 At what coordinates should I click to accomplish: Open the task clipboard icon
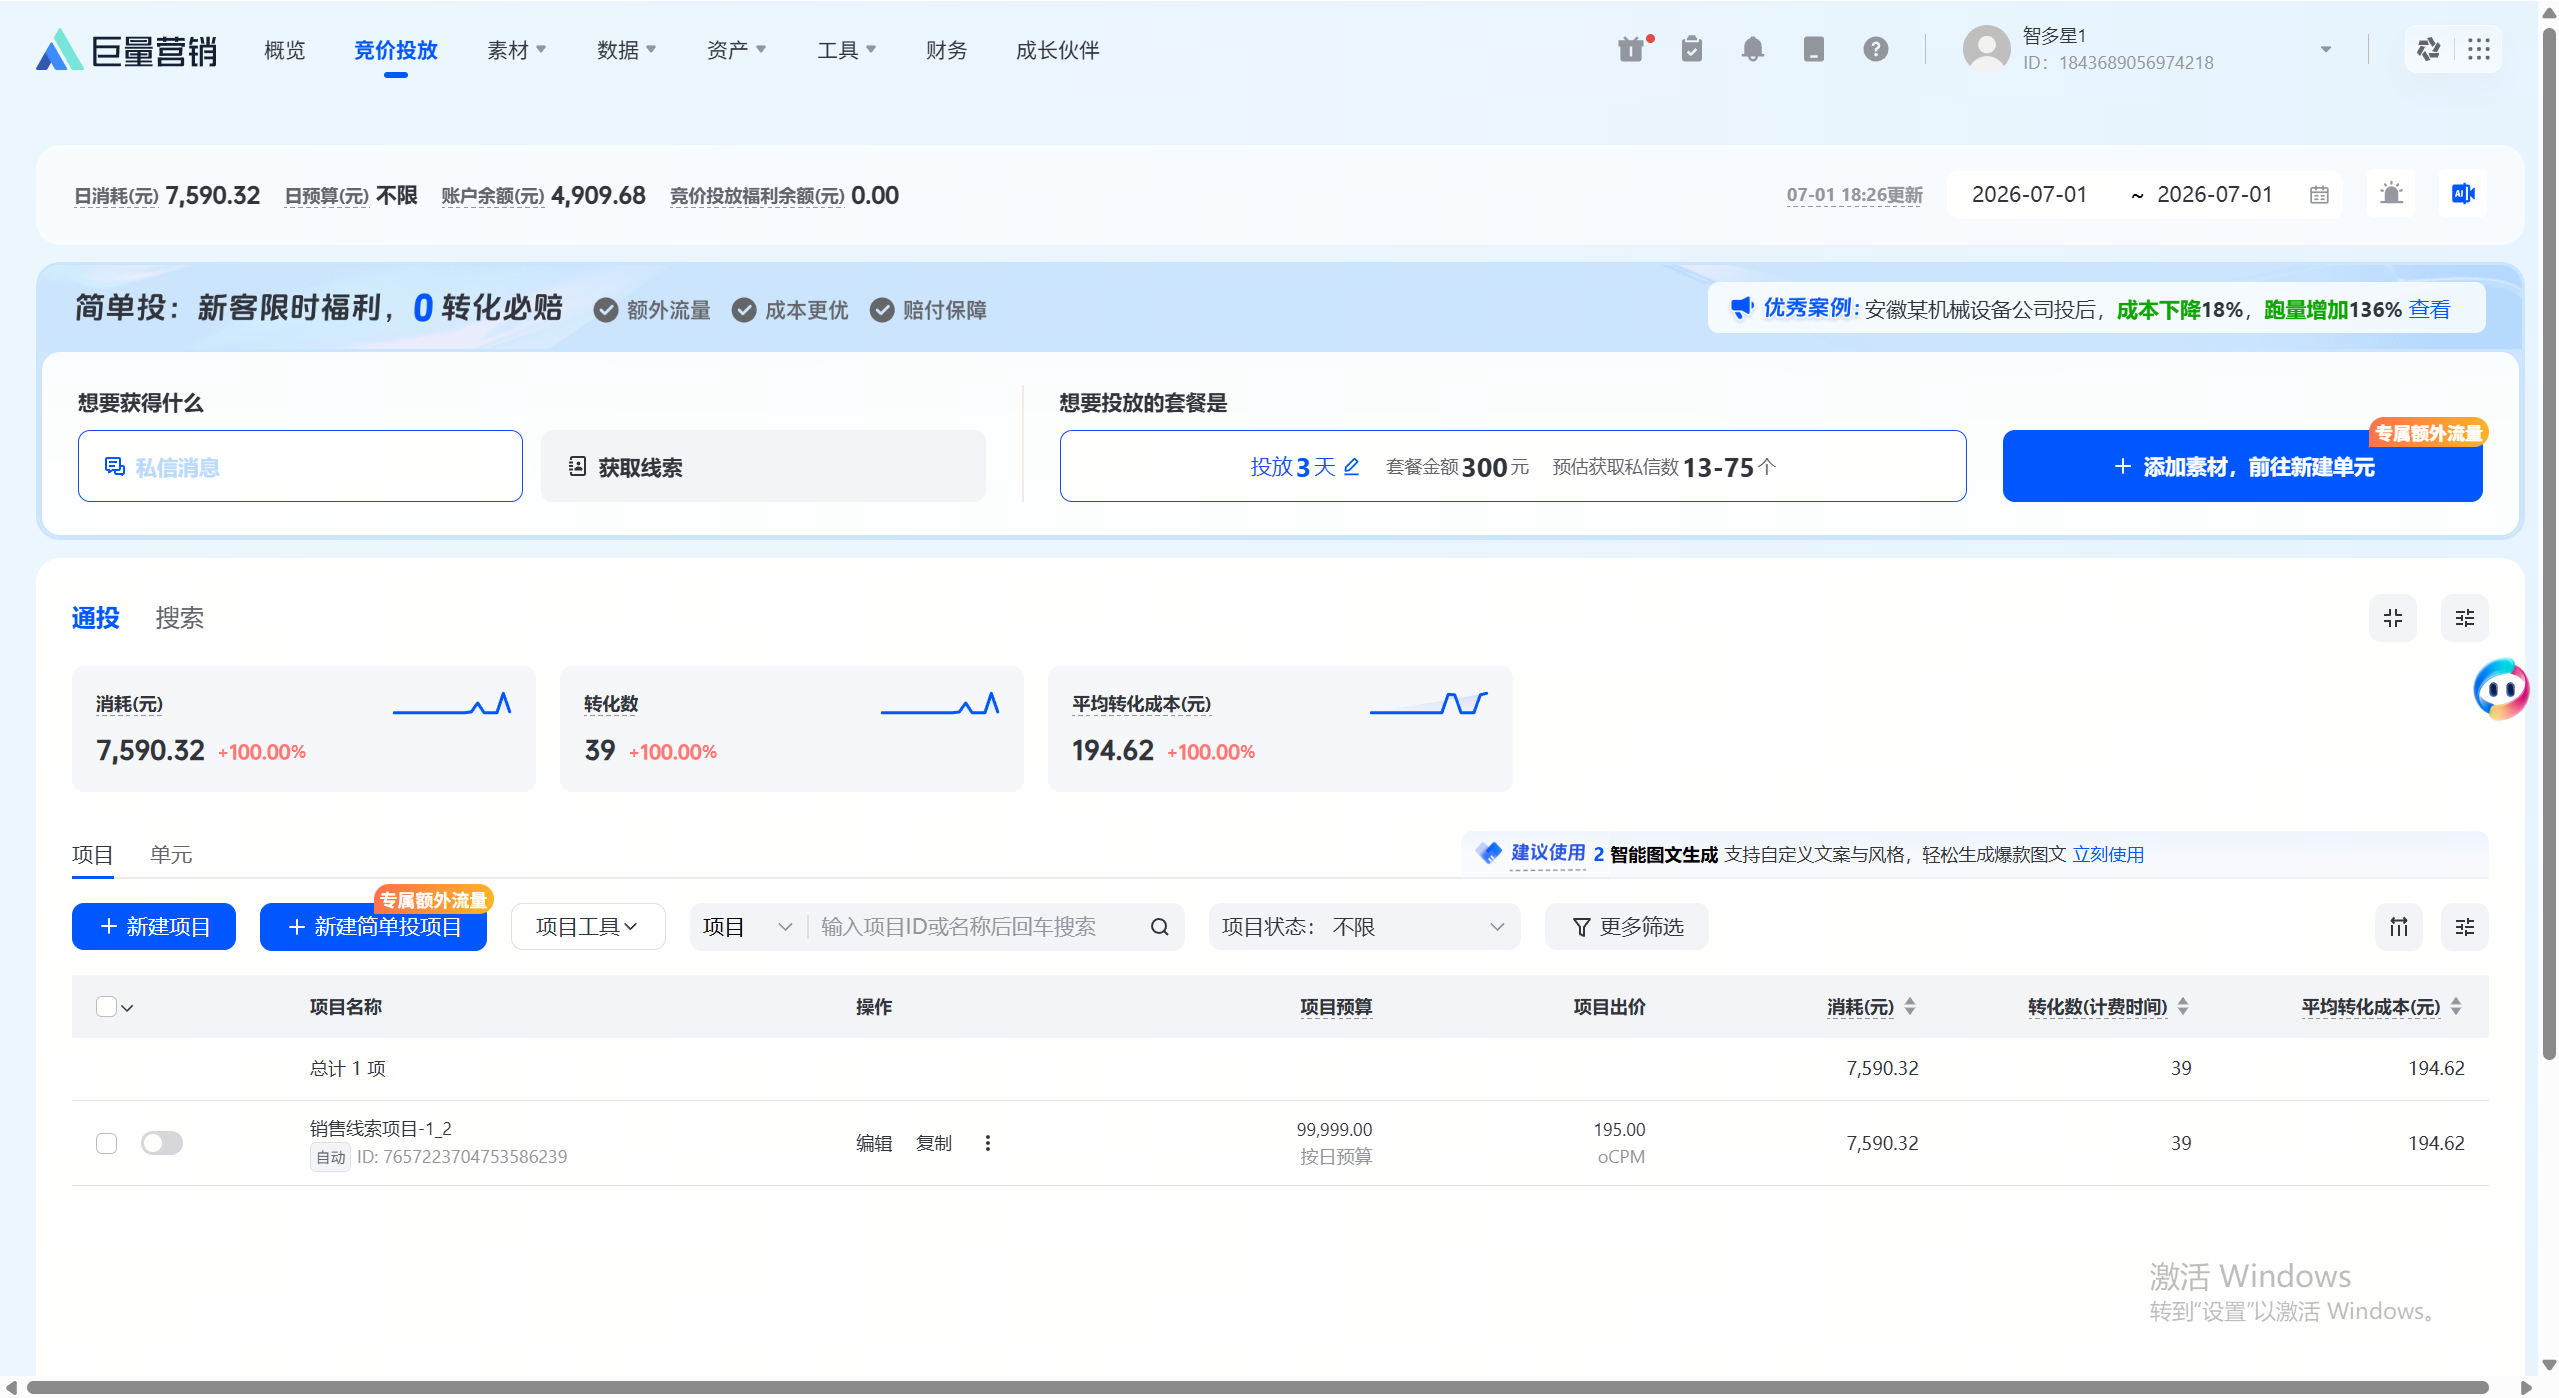pyautogui.click(x=1691, y=49)
